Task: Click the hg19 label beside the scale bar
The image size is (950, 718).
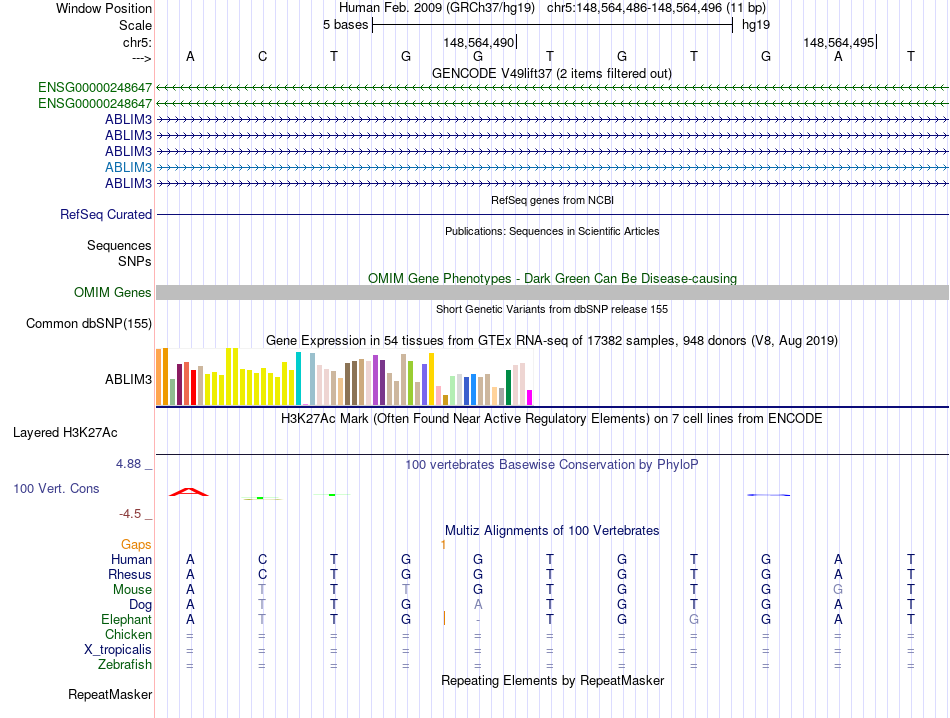Action: [756, 25]
